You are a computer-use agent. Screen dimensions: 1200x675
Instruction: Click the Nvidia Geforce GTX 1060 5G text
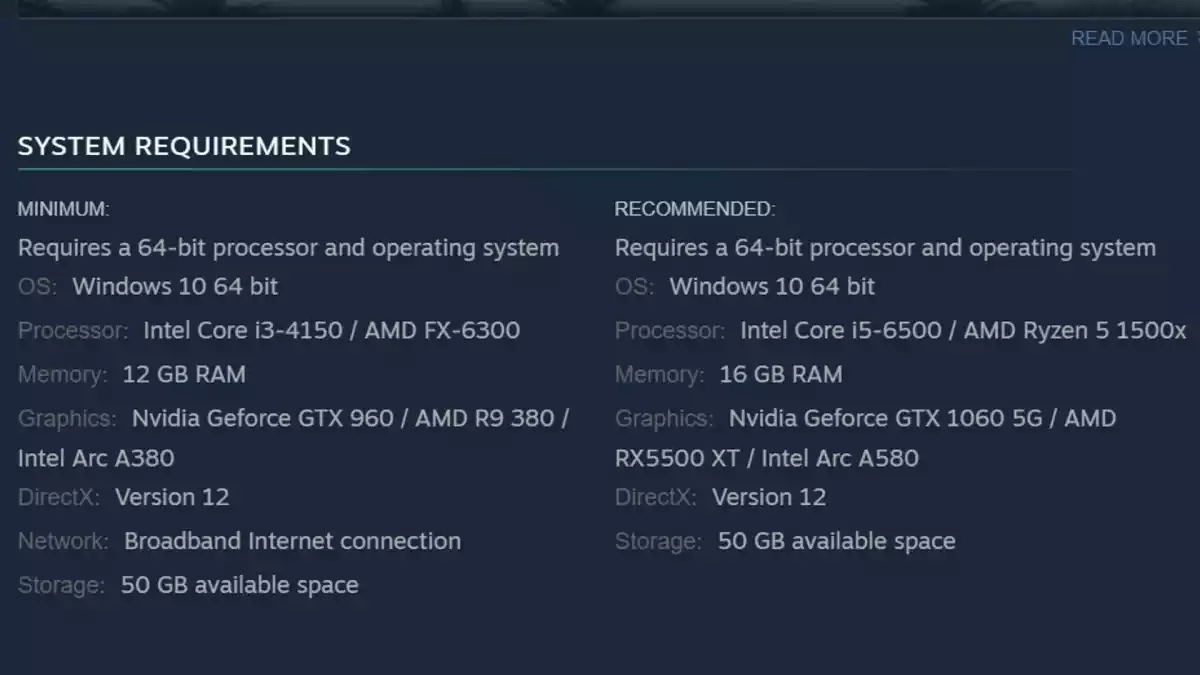pos(884,418)
